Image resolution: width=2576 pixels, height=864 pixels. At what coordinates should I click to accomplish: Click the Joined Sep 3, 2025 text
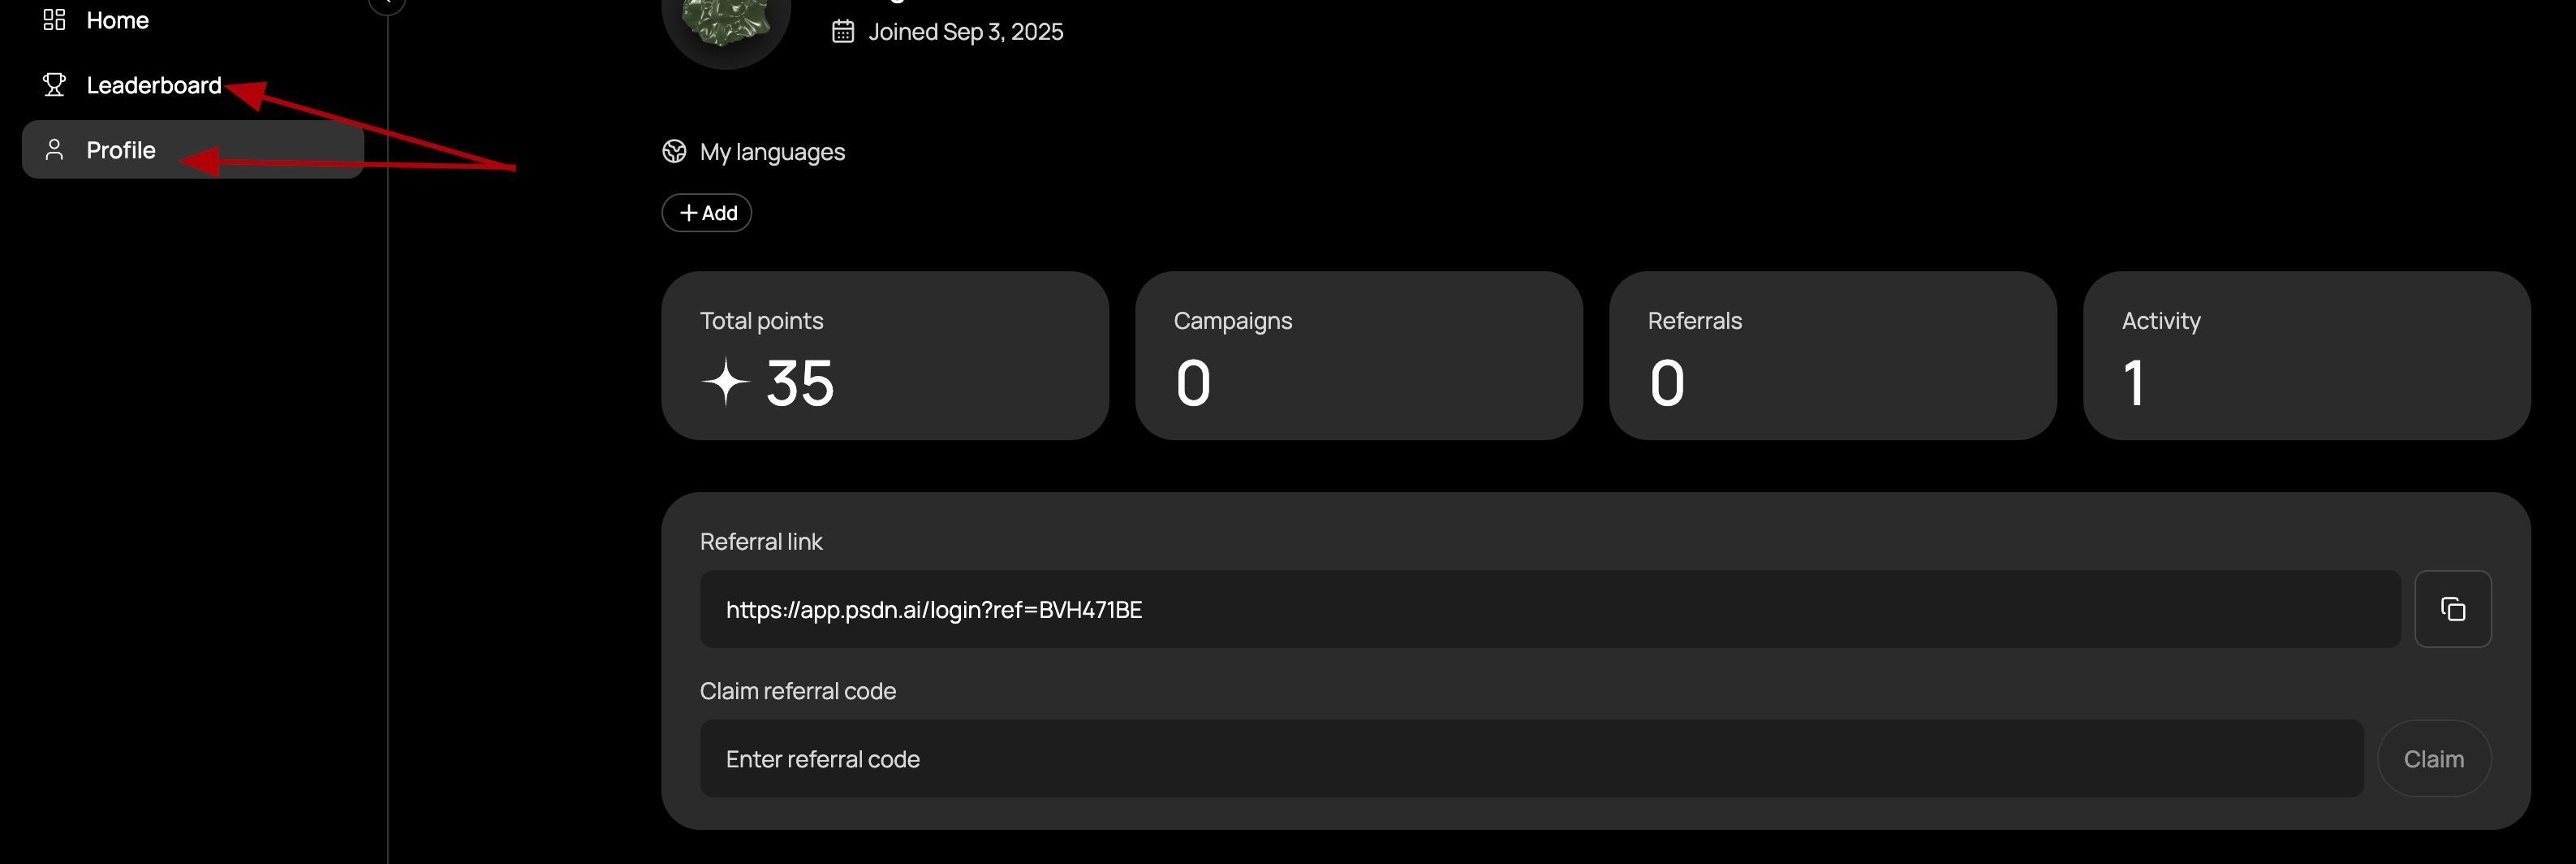[965, 32]
